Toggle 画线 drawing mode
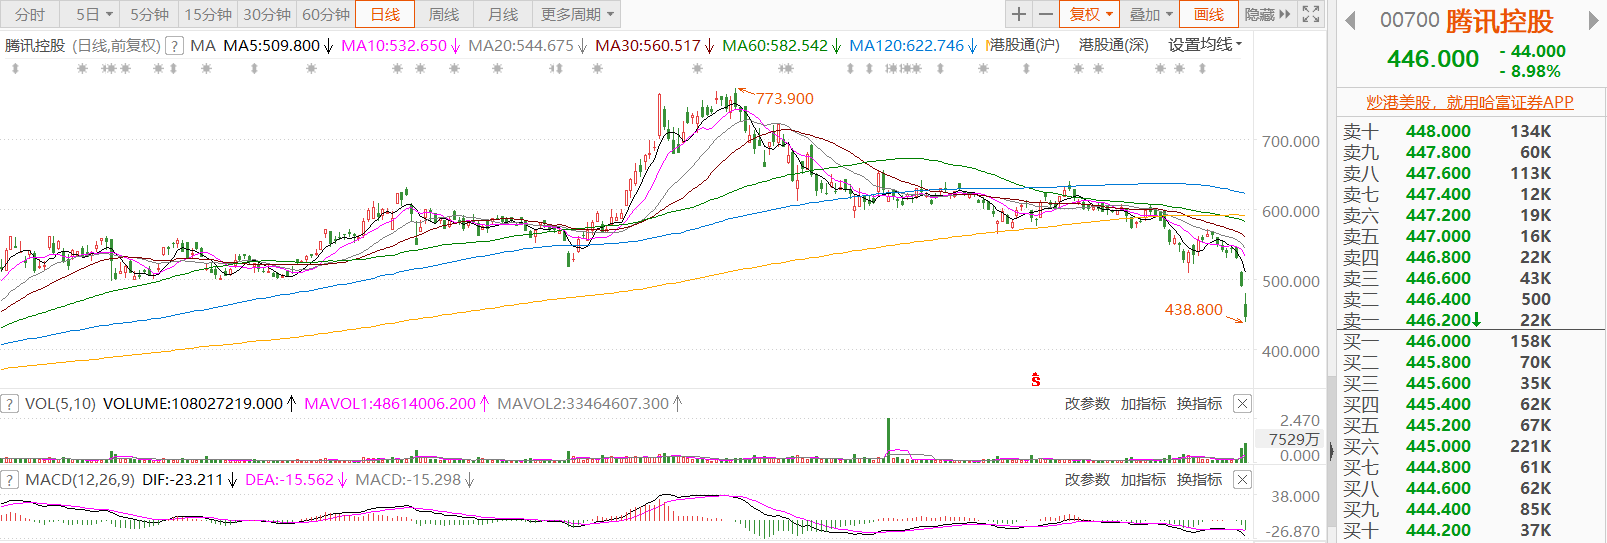 [x=1208, y=14]
